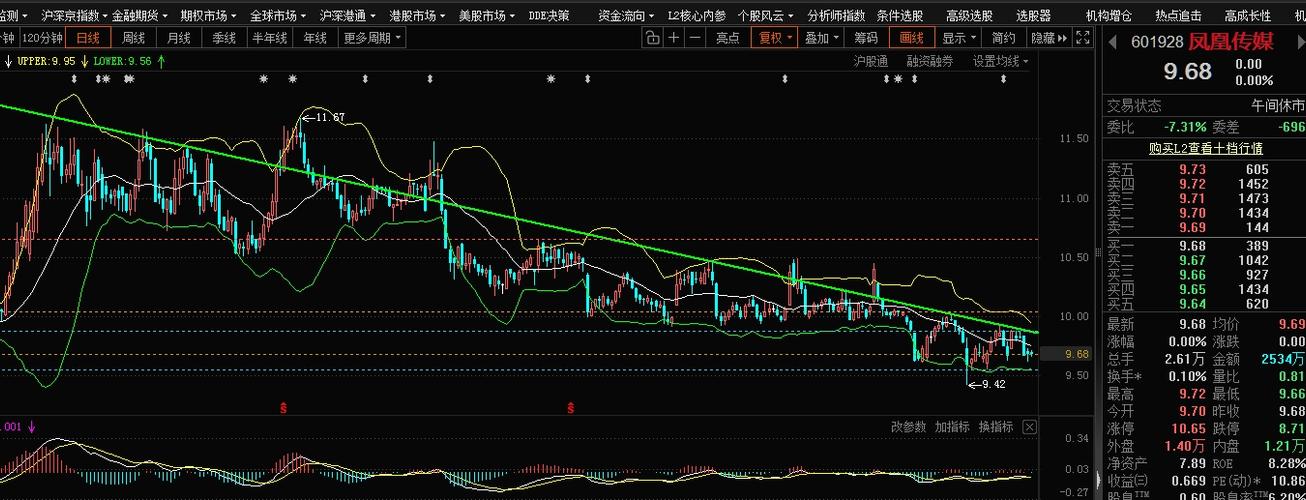The image size is (1306, 500).
Task: Open 沪深京指数 menu
Action: click(x=75, y=16)
